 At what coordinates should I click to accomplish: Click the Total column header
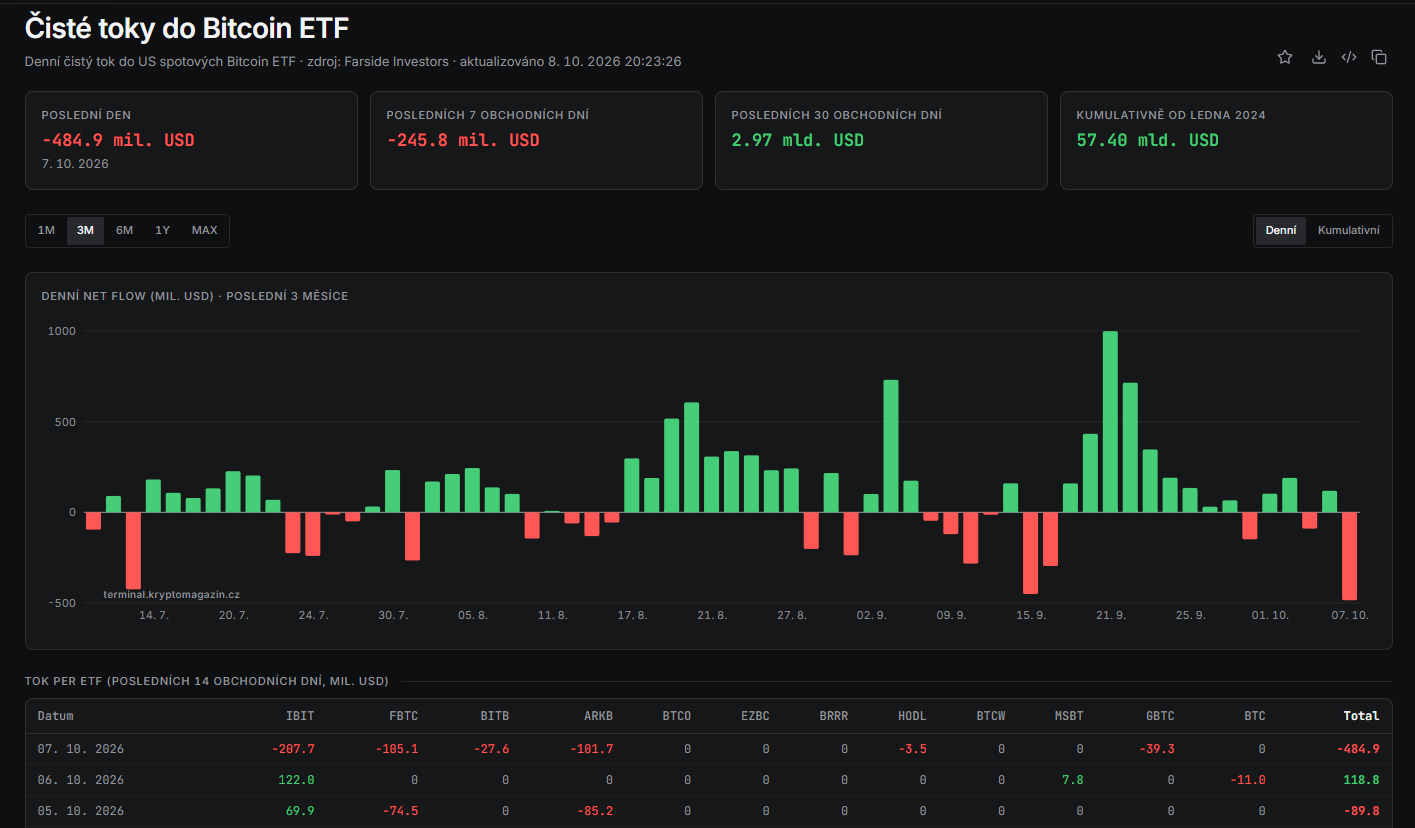point(1361,716)
